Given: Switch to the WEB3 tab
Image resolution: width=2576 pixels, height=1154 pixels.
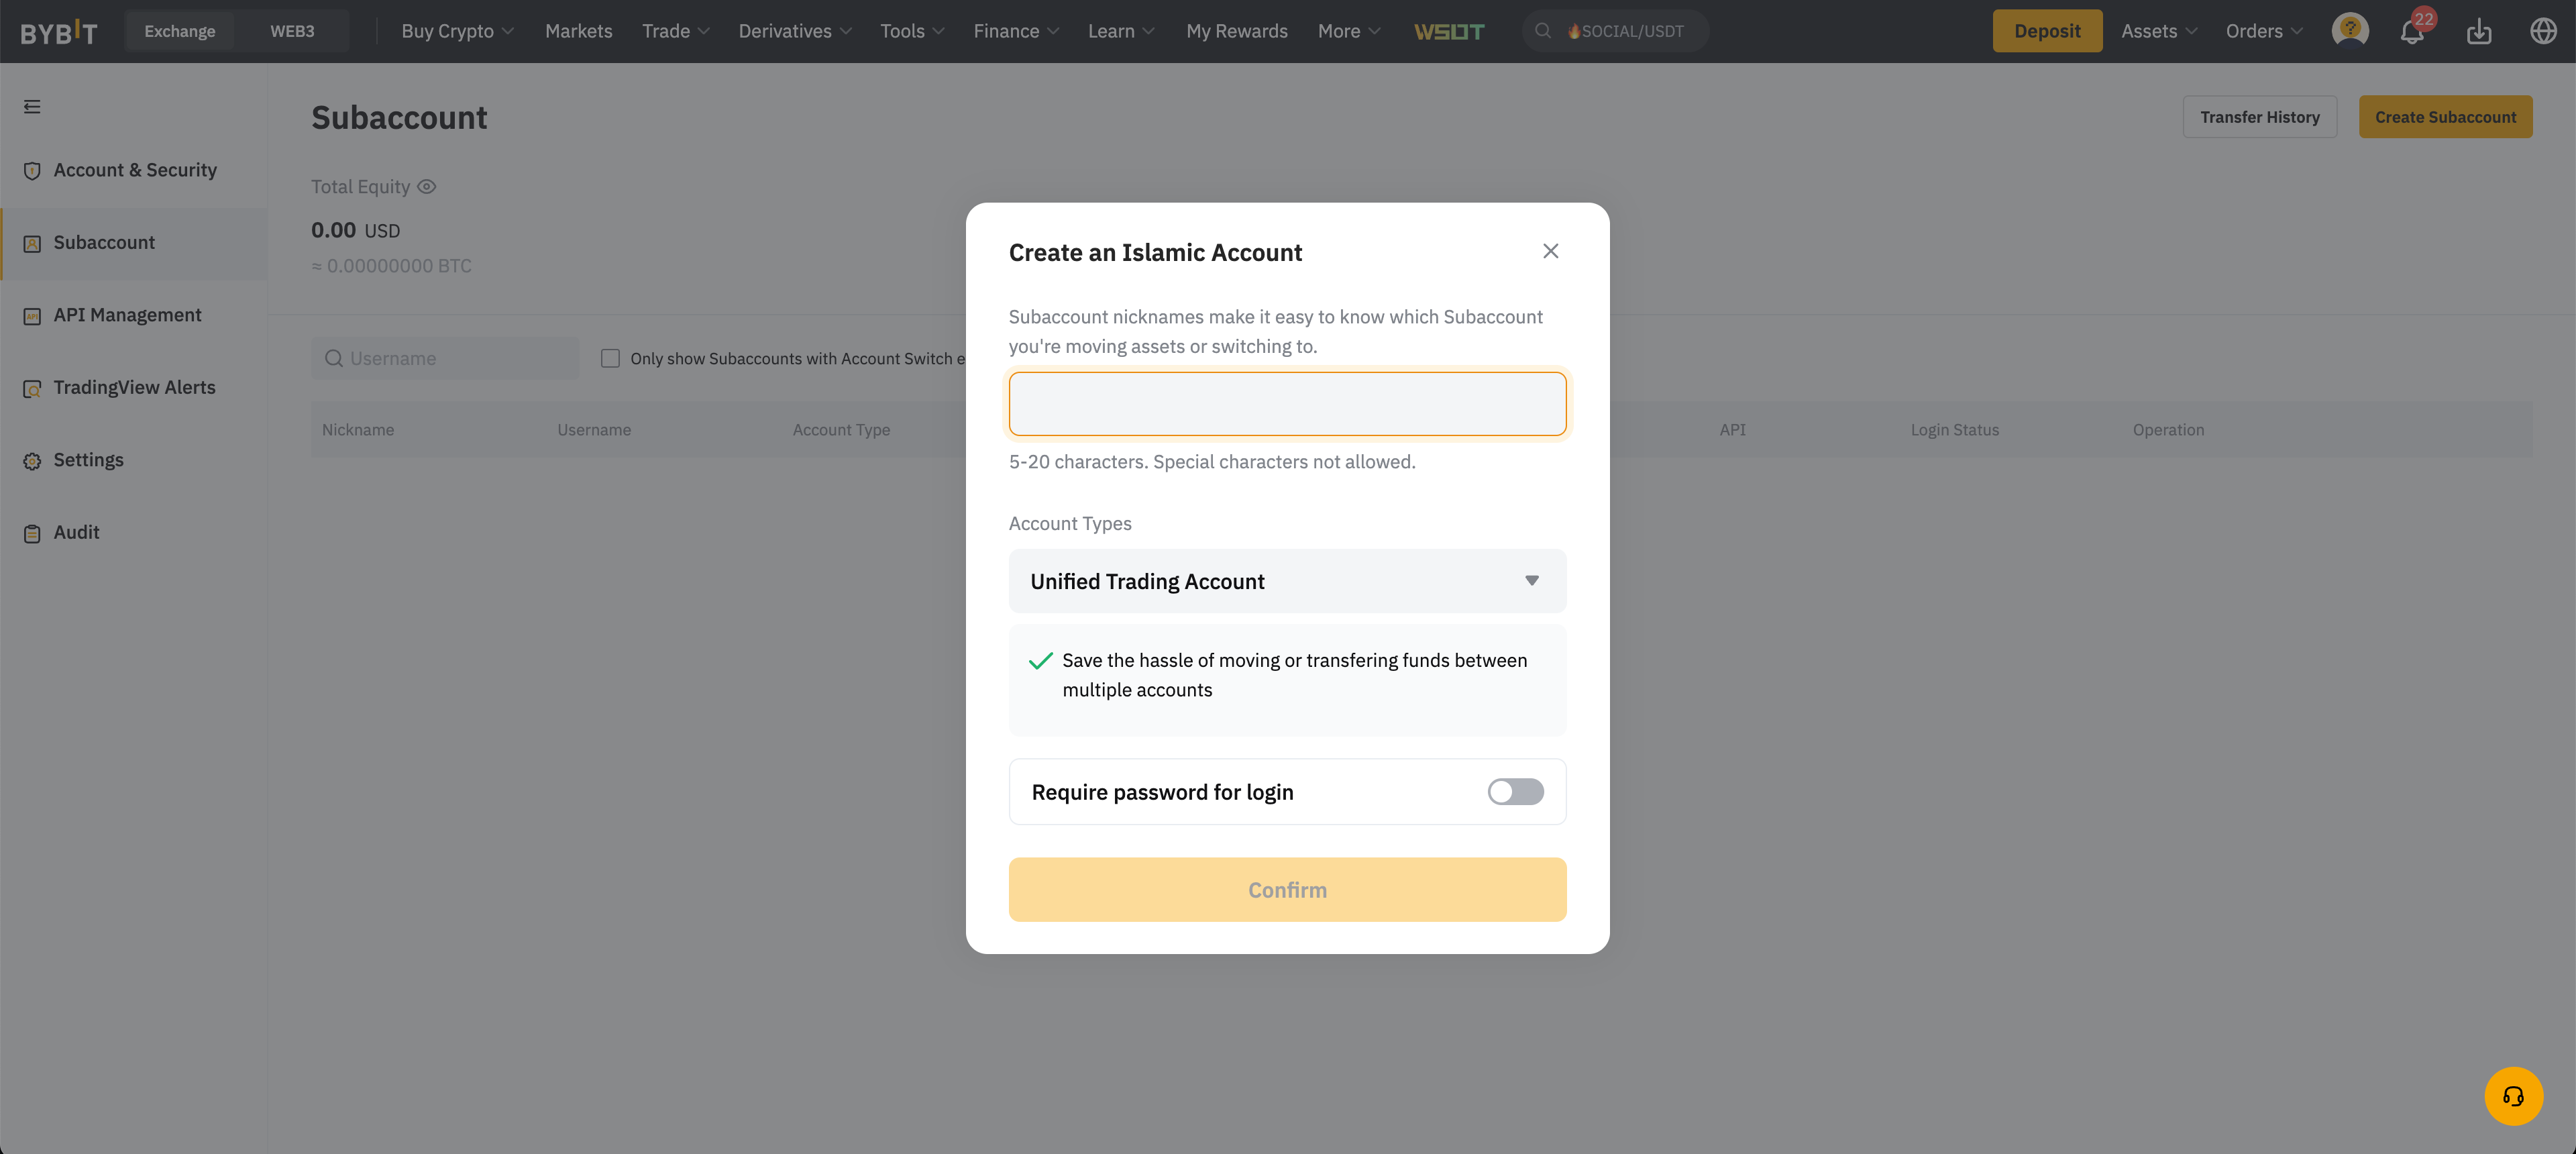Looking at the screenshot, I should point(292,31).
